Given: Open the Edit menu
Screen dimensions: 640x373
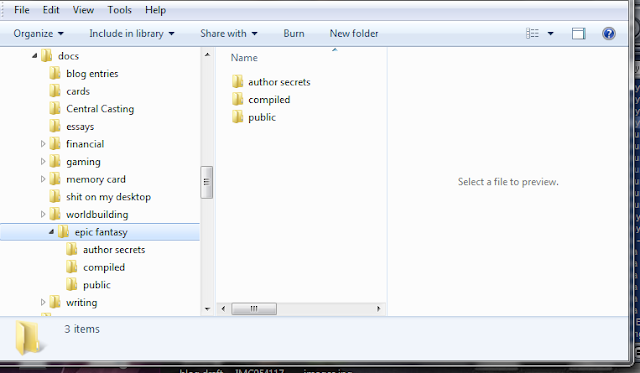Looking at the screenshot, I should 51,10.
